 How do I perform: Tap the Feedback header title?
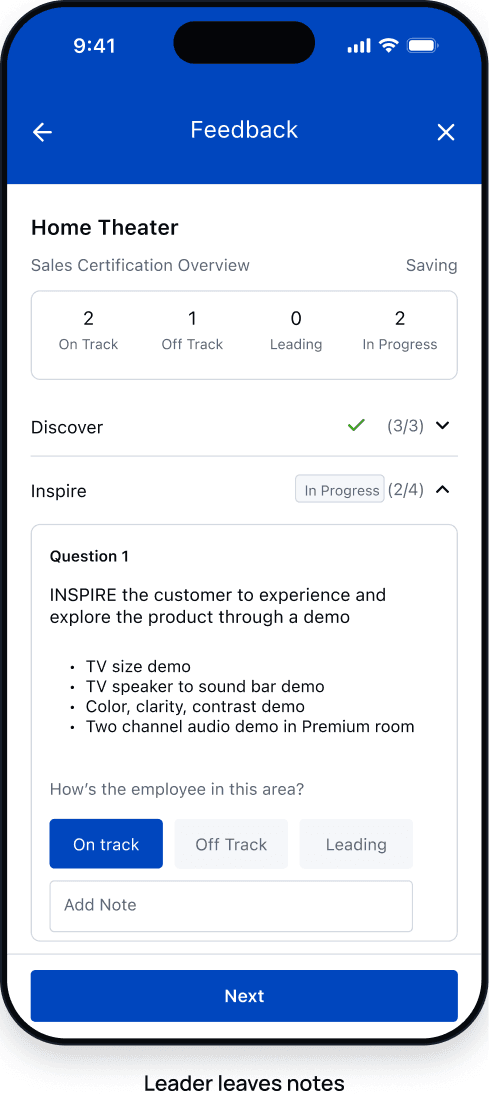[244, 129]
